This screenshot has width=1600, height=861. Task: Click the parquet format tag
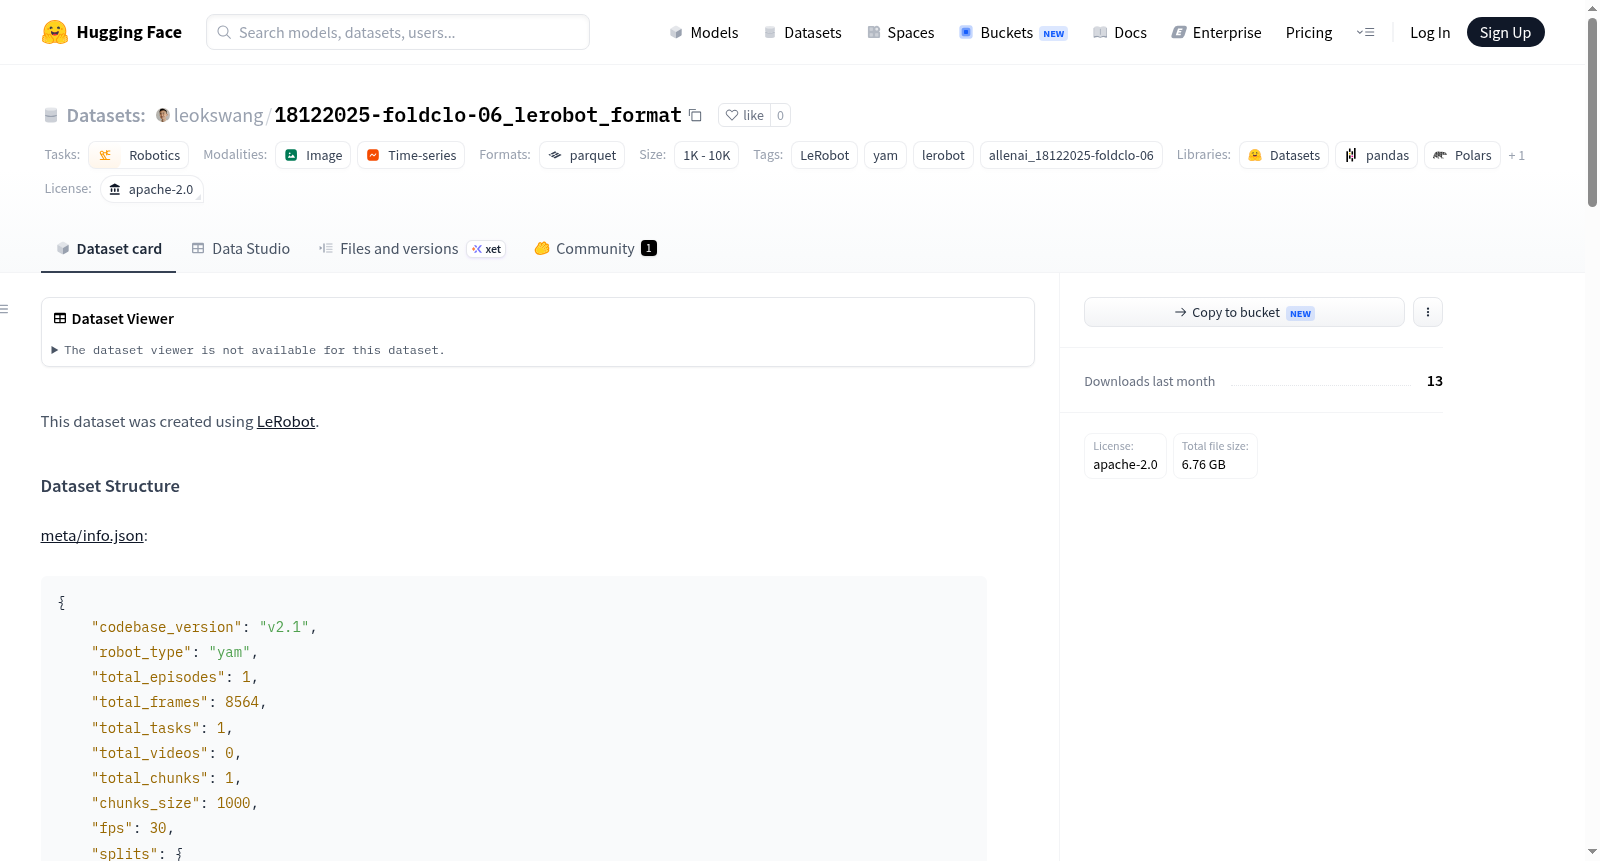582,155
